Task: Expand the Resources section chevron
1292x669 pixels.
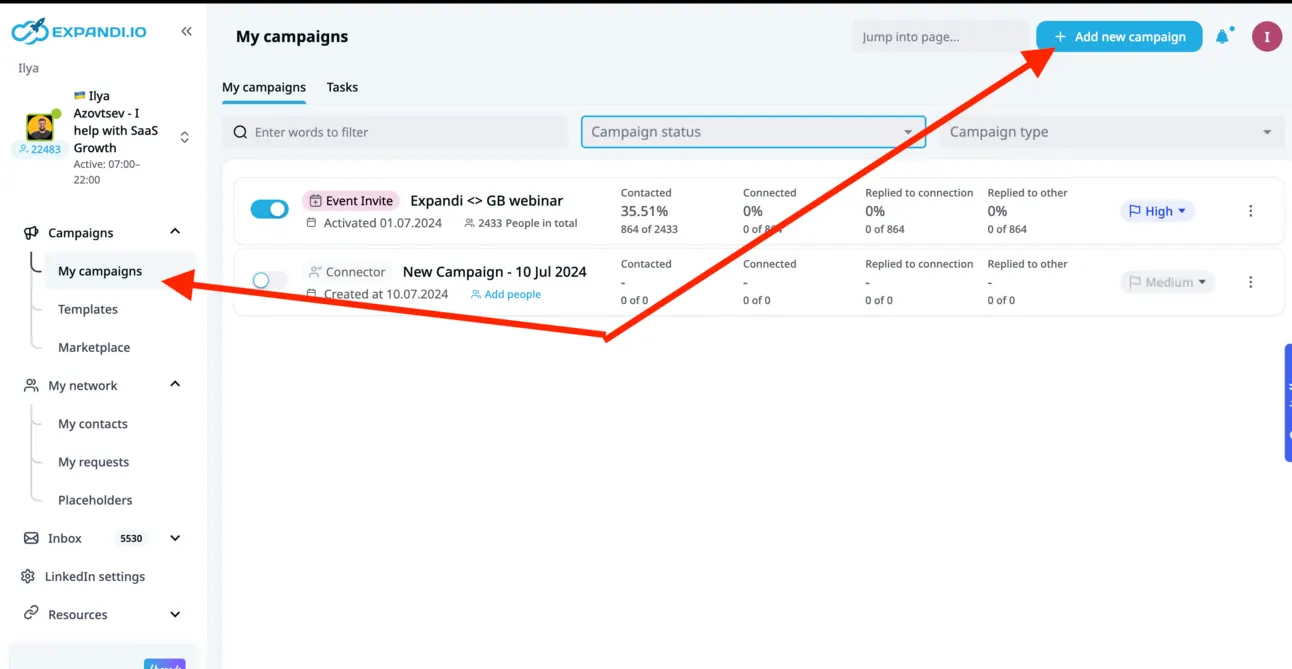Action: (x=175, y=614)
